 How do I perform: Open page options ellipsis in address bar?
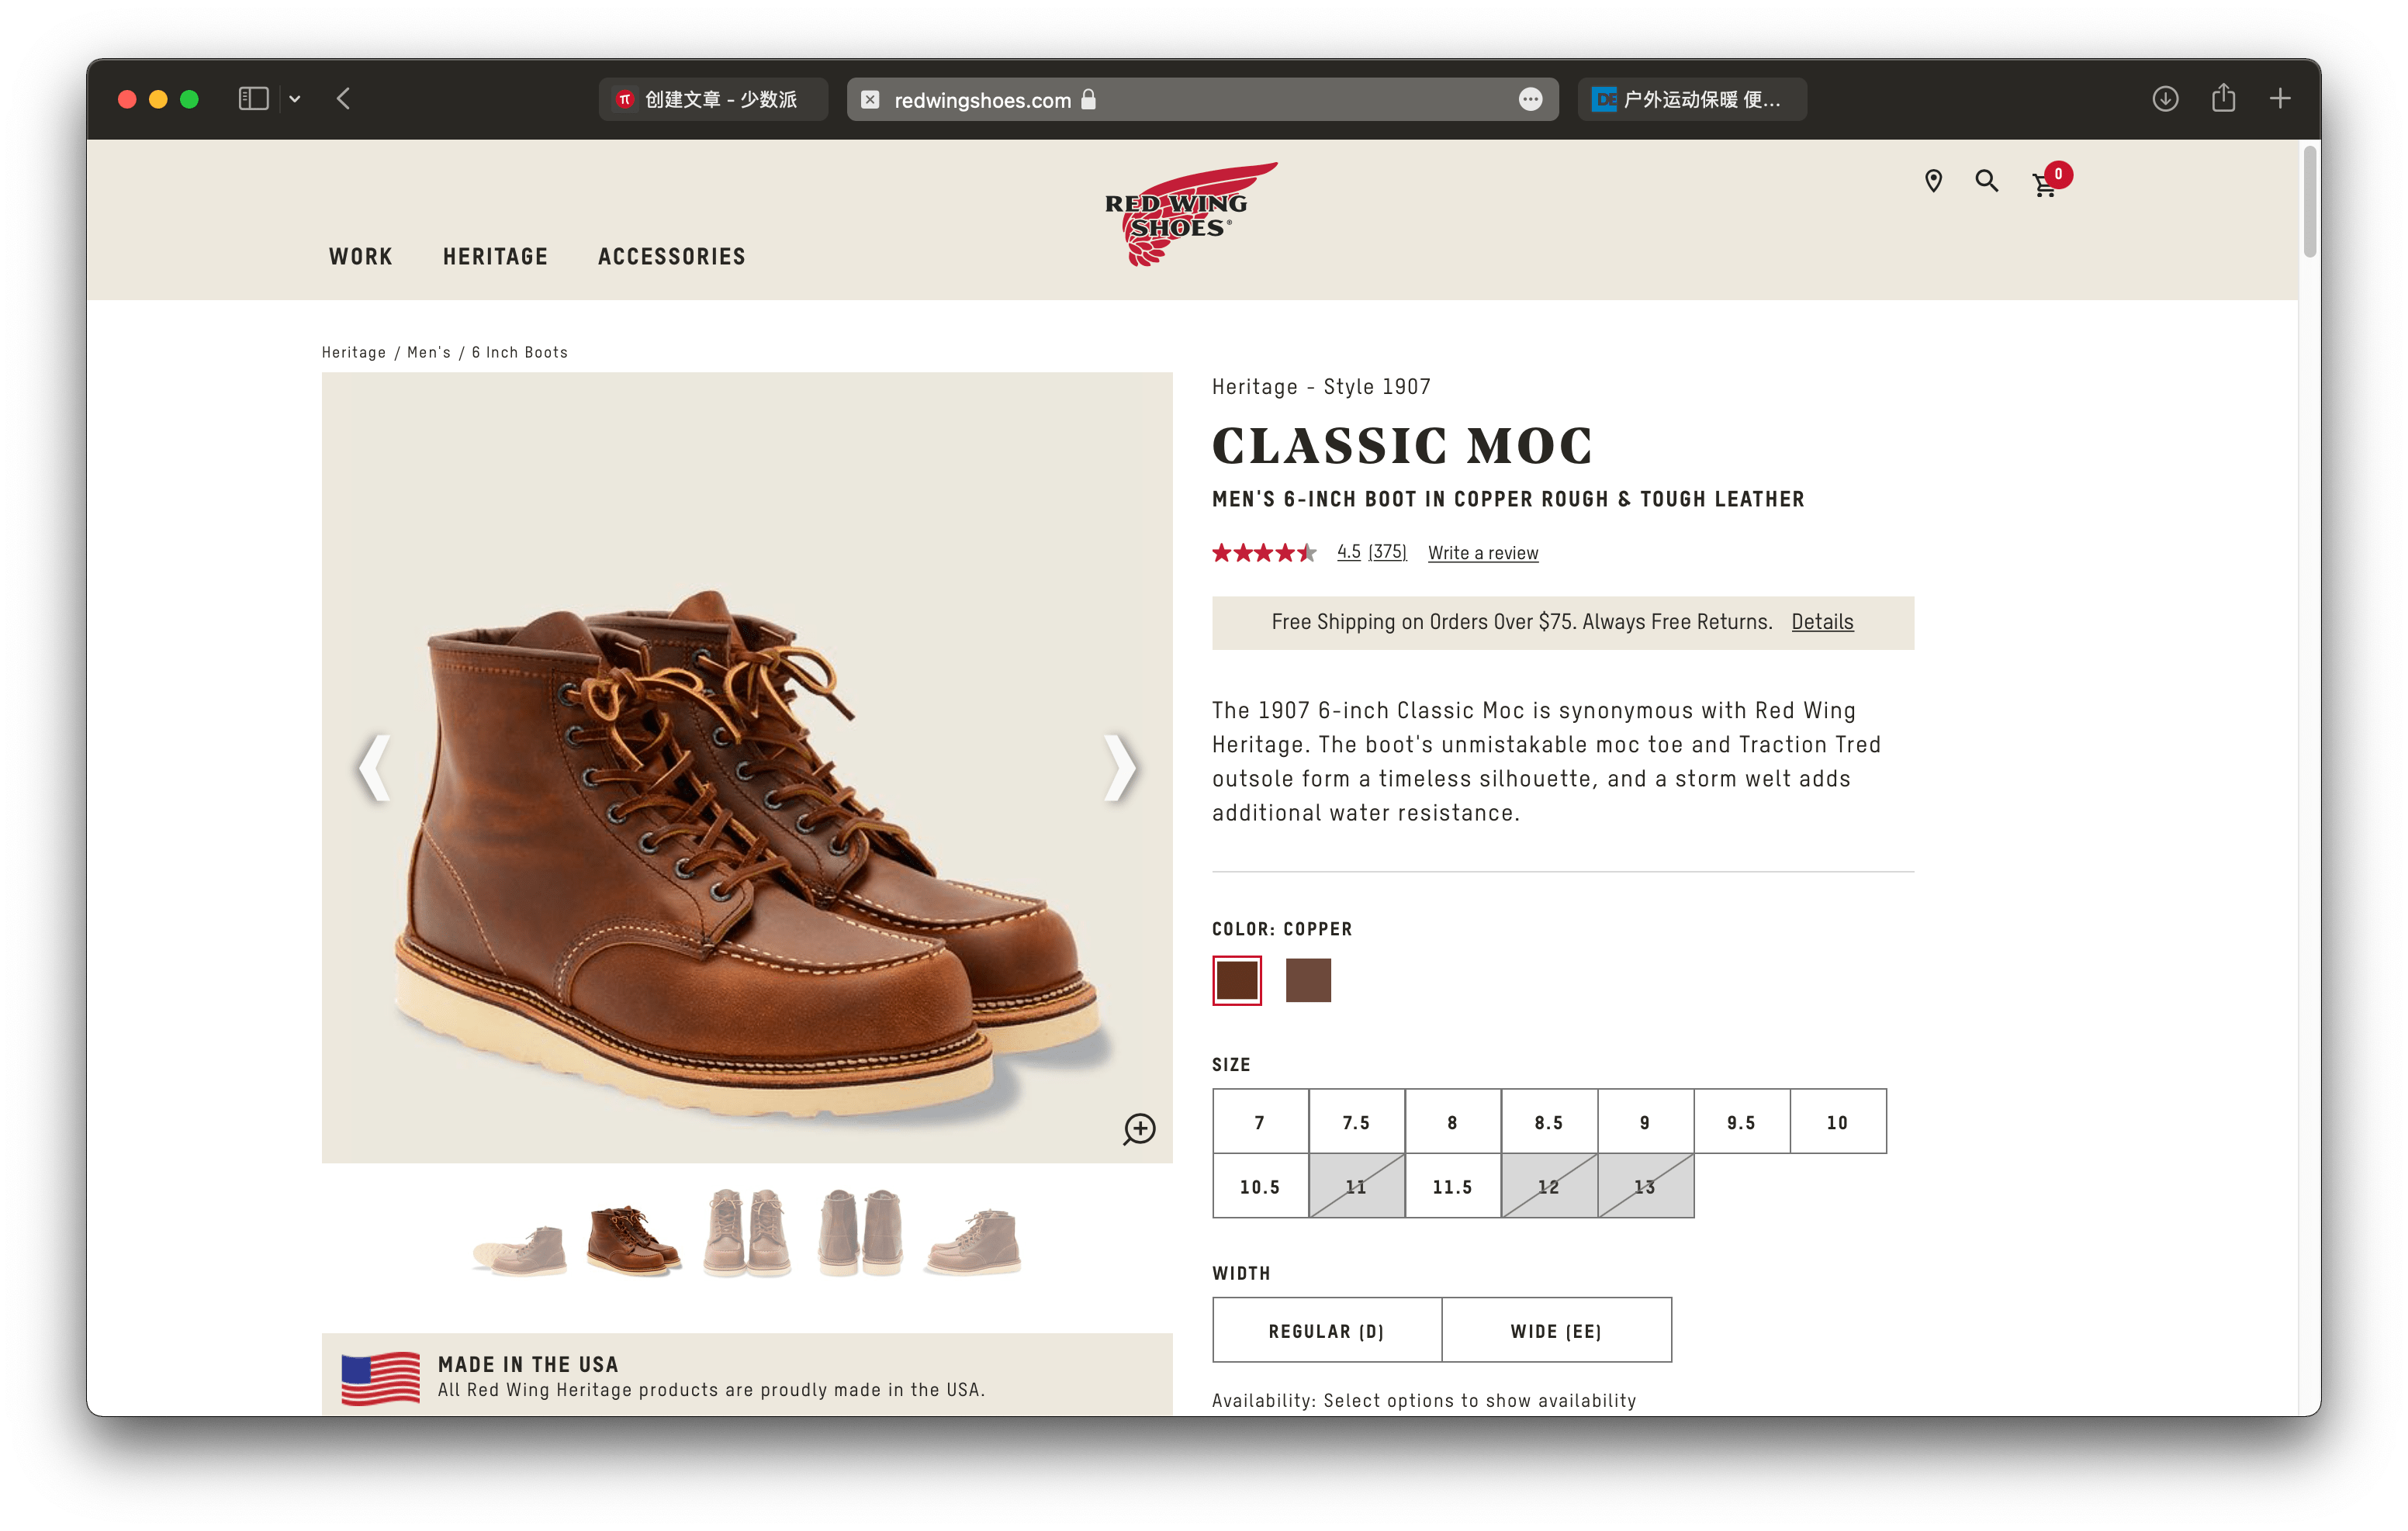(1530, 99)
